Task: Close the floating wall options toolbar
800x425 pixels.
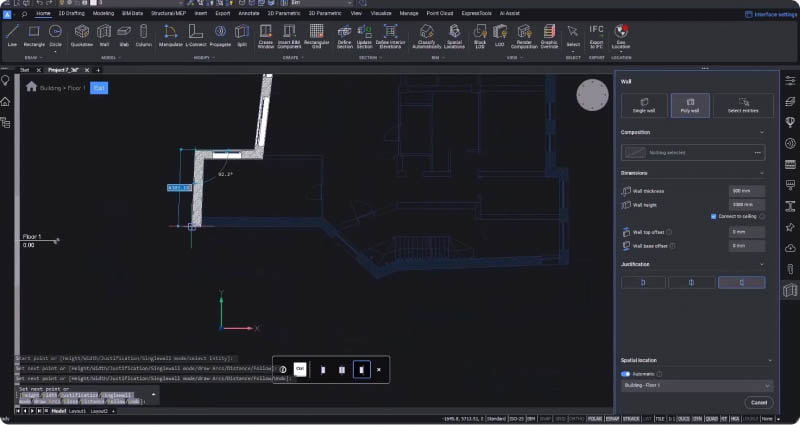Action: [x=379, y=370]
